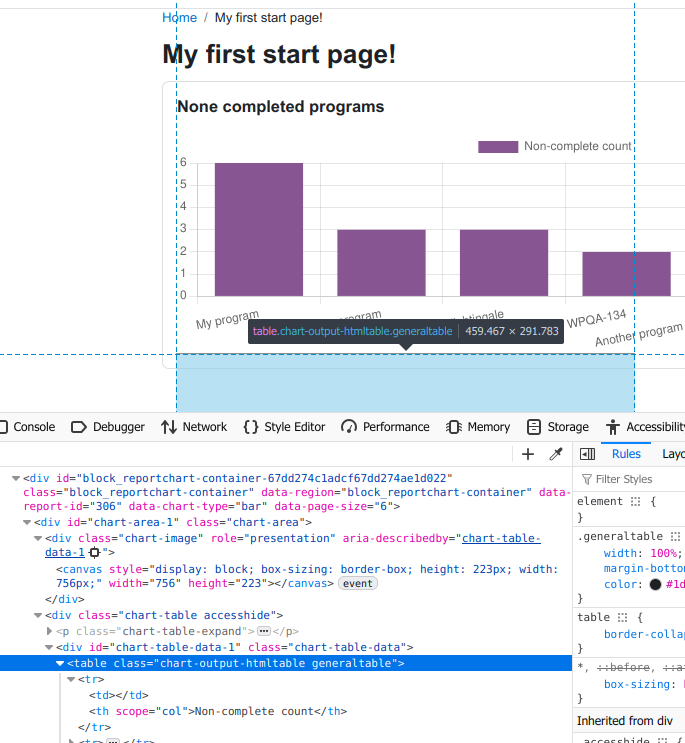Screen dimensions: 685x743
Task: Collapse the first tr node
Action: pos(71,680)
